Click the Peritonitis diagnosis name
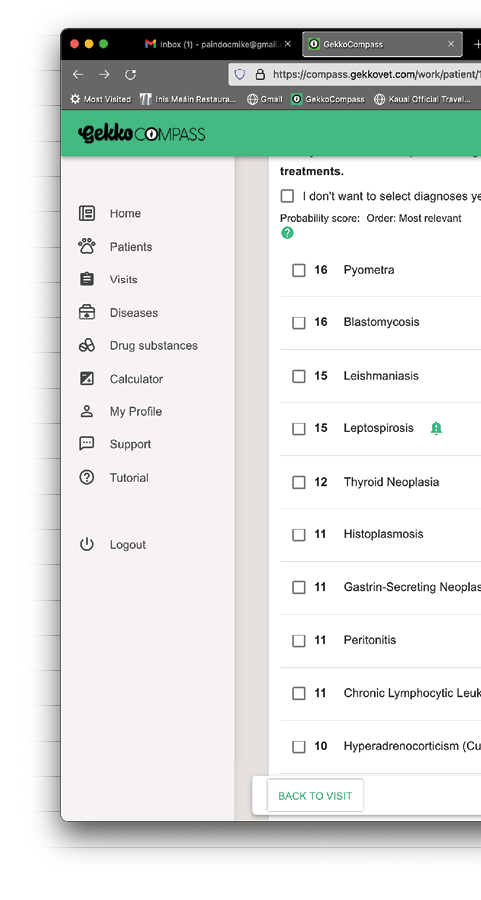 tap(370, 640)
